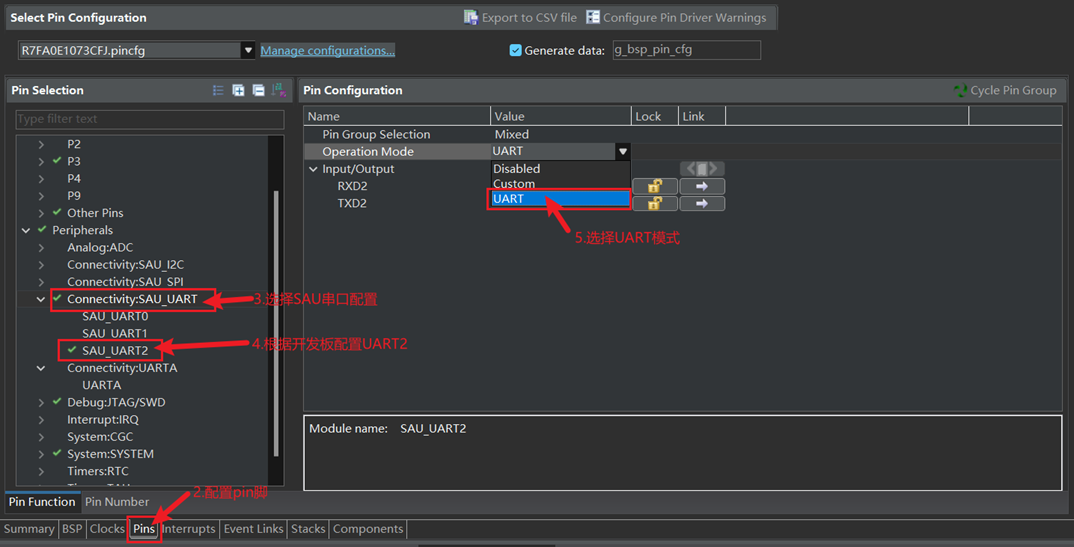1074x547 pixels.
Task: Click Cycle Pin Group
Action: click(x=1005, y=90)
